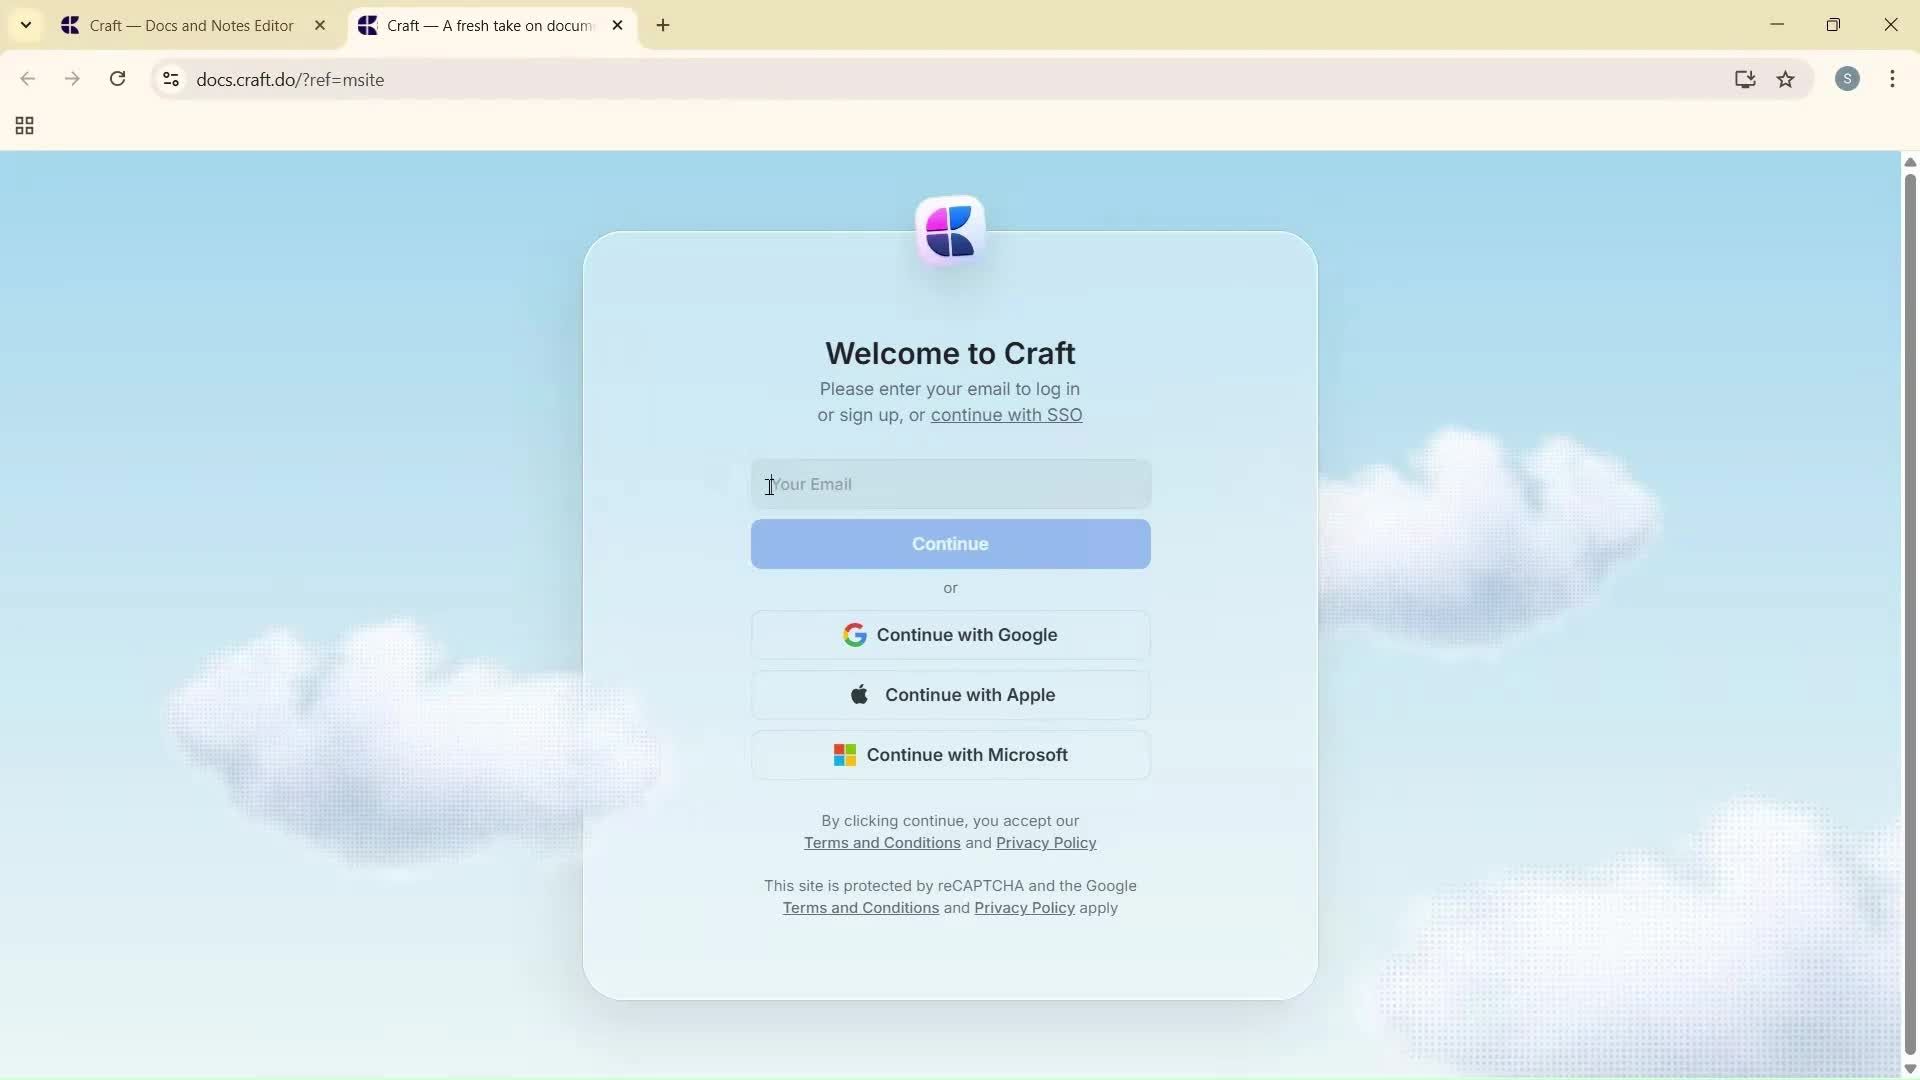Reload the current page
The image size is (1920, 1080).
pos(117,79)
